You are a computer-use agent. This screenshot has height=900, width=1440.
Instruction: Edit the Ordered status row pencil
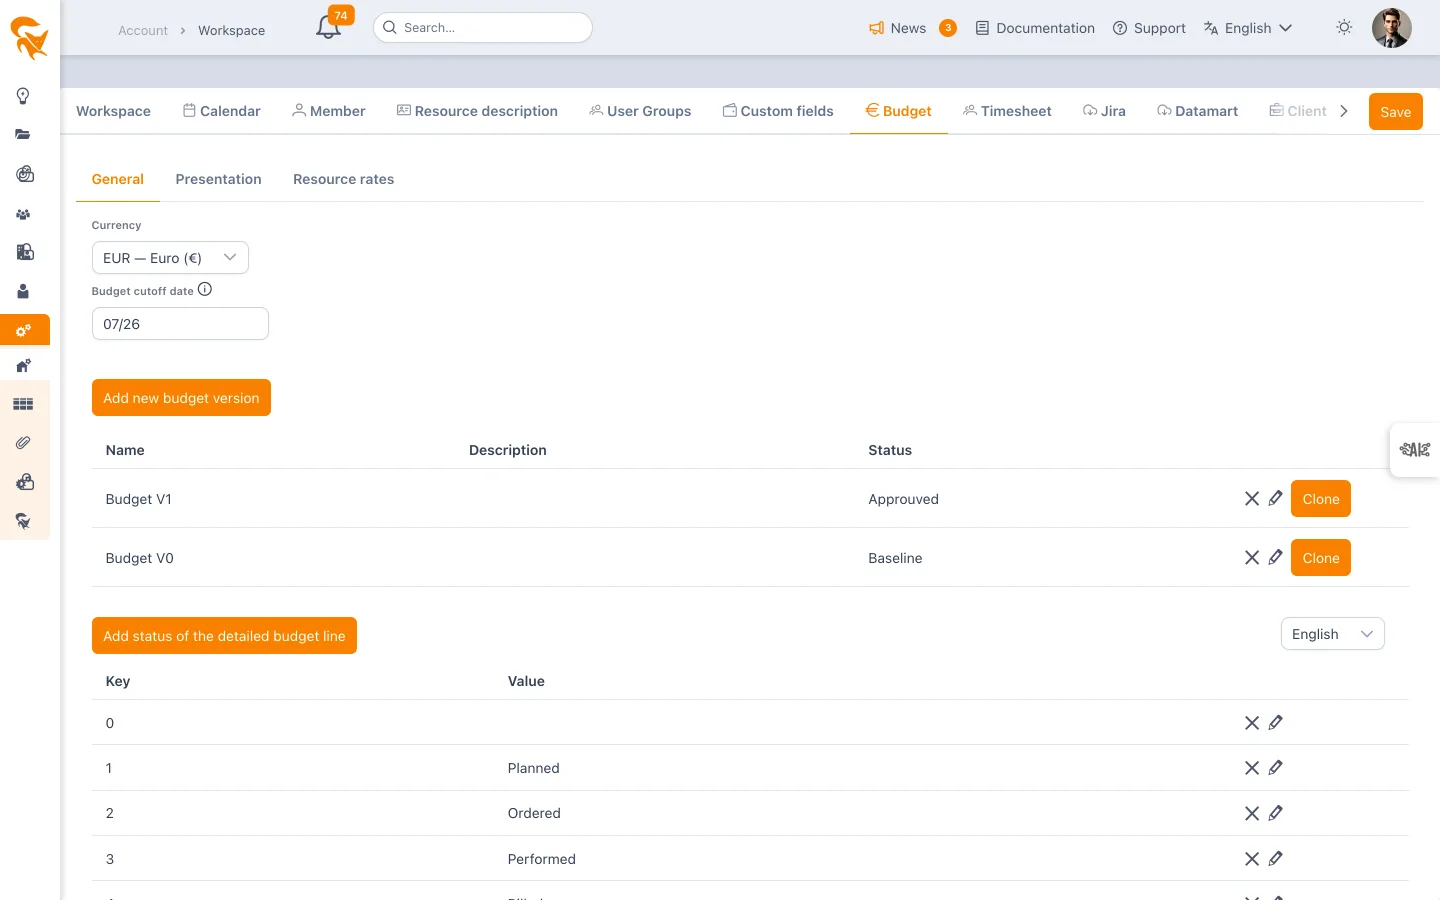pyautogui.click(x=1275, y=813)
